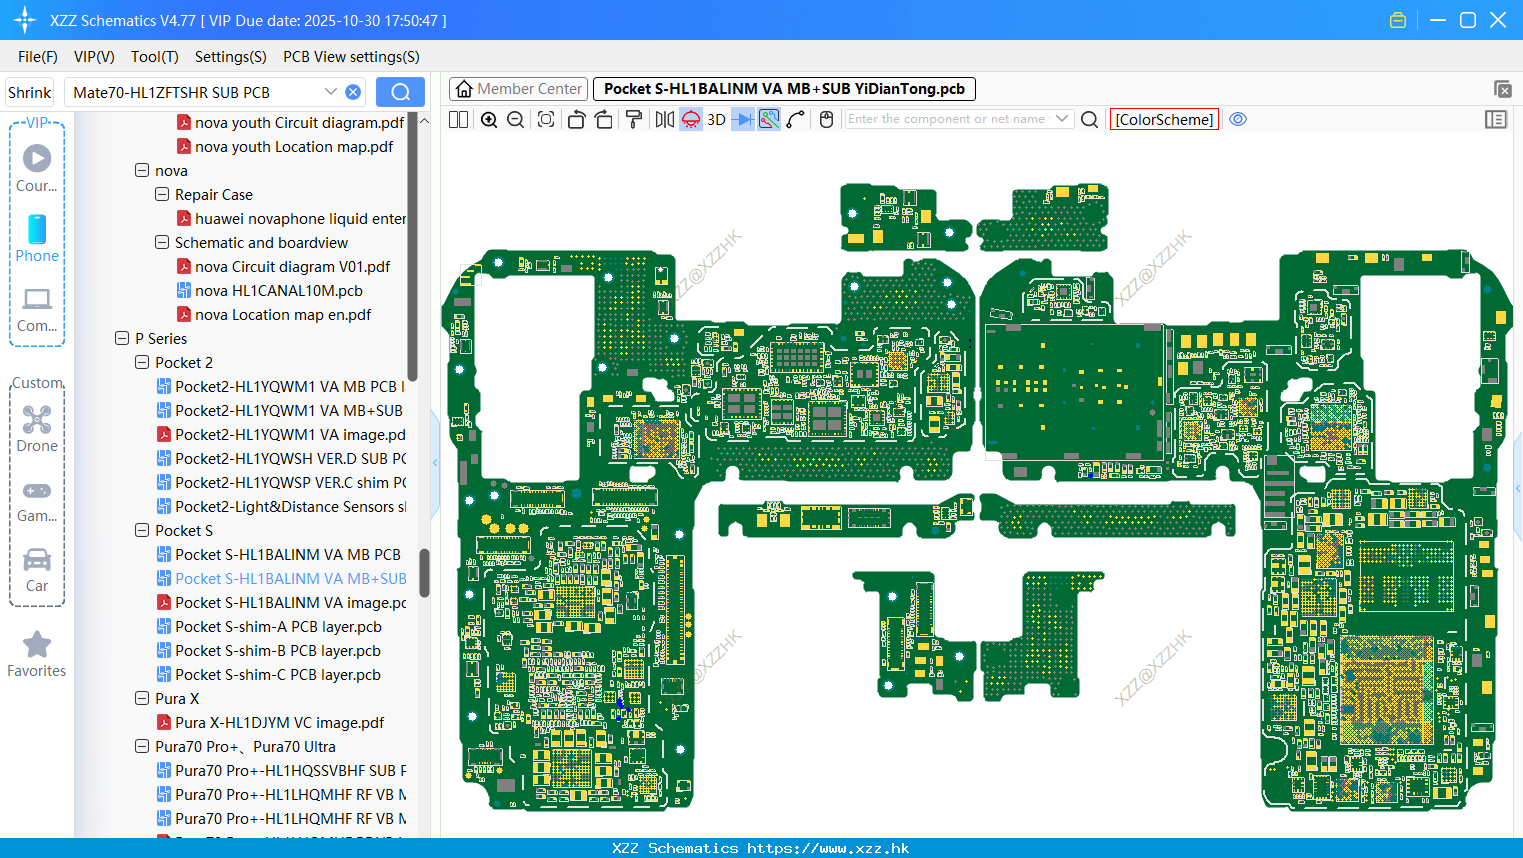Screen dimensions: 1523x858
Task: Open the file search dropdown arrow
Action: click(x=330, y=92)
